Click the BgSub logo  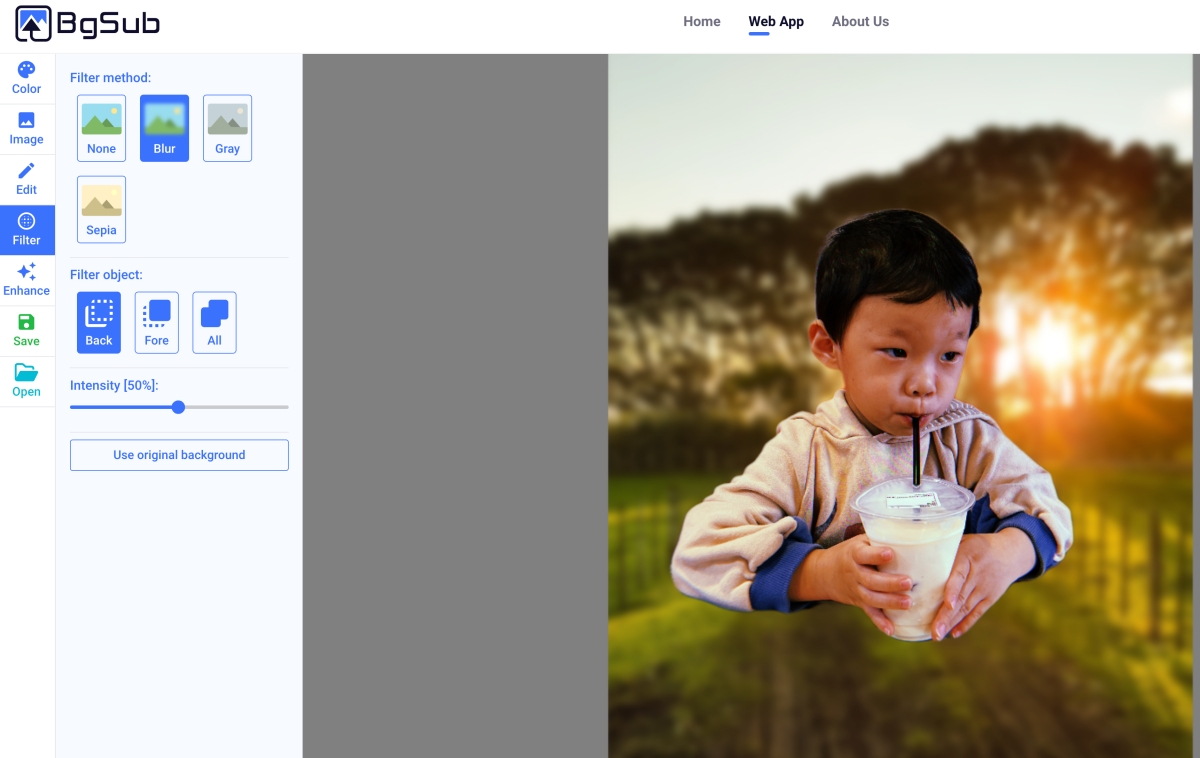88,24
